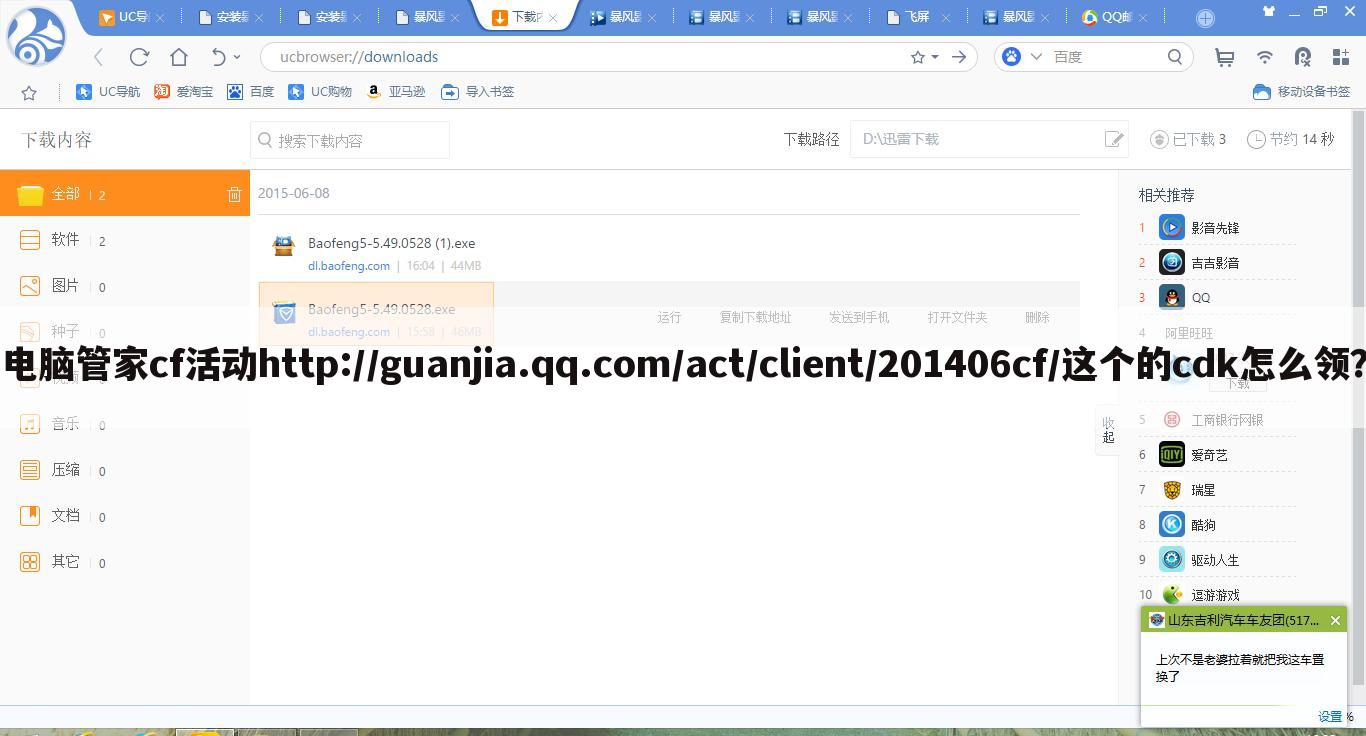Close the 山东吉利汽车车友团 popup

1335,621
